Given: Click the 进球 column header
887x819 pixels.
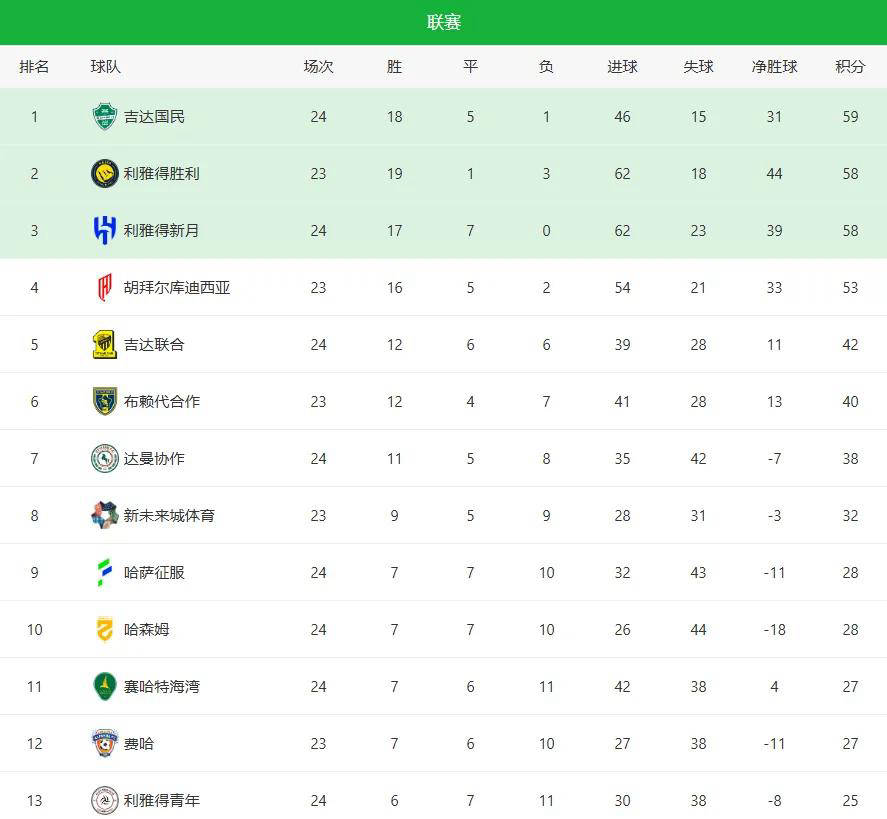Looking at the screenshot, I should tap(622, 67).
